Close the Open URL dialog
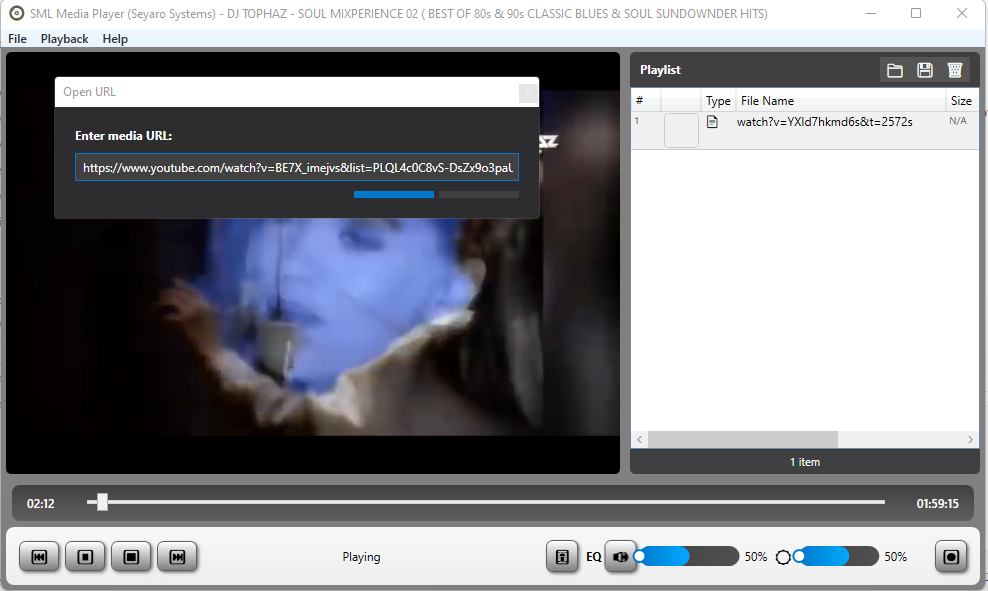 (527, 93)
